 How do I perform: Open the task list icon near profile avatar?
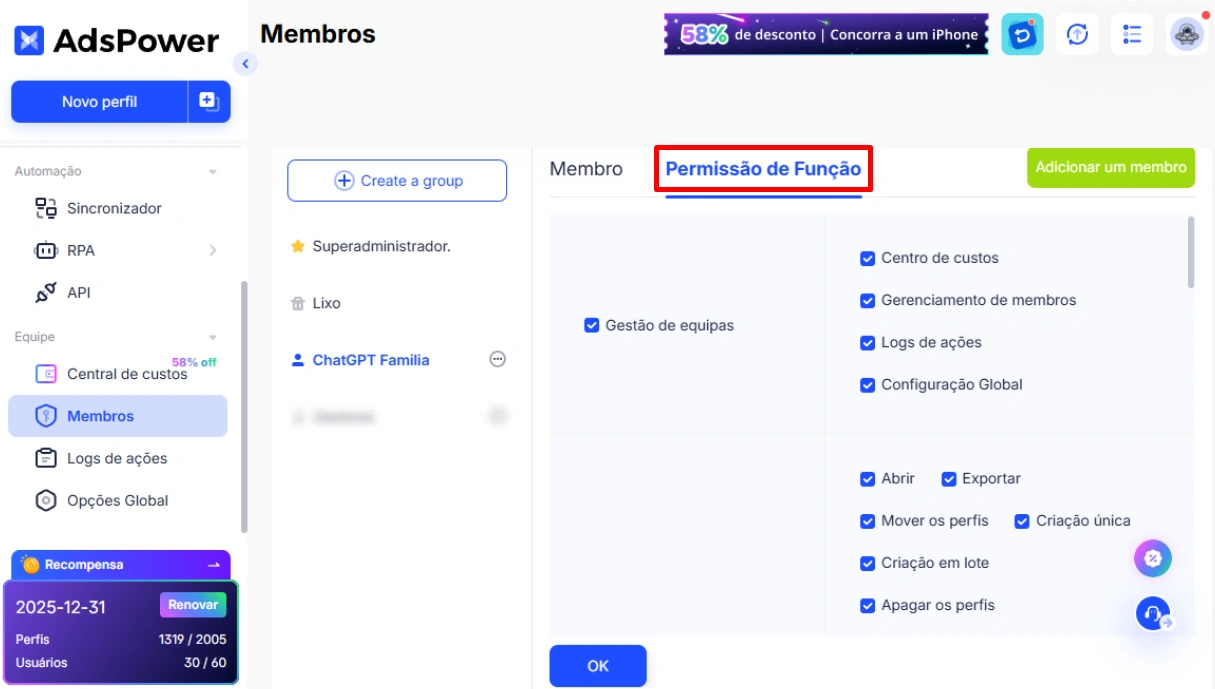coord(1132,33)
